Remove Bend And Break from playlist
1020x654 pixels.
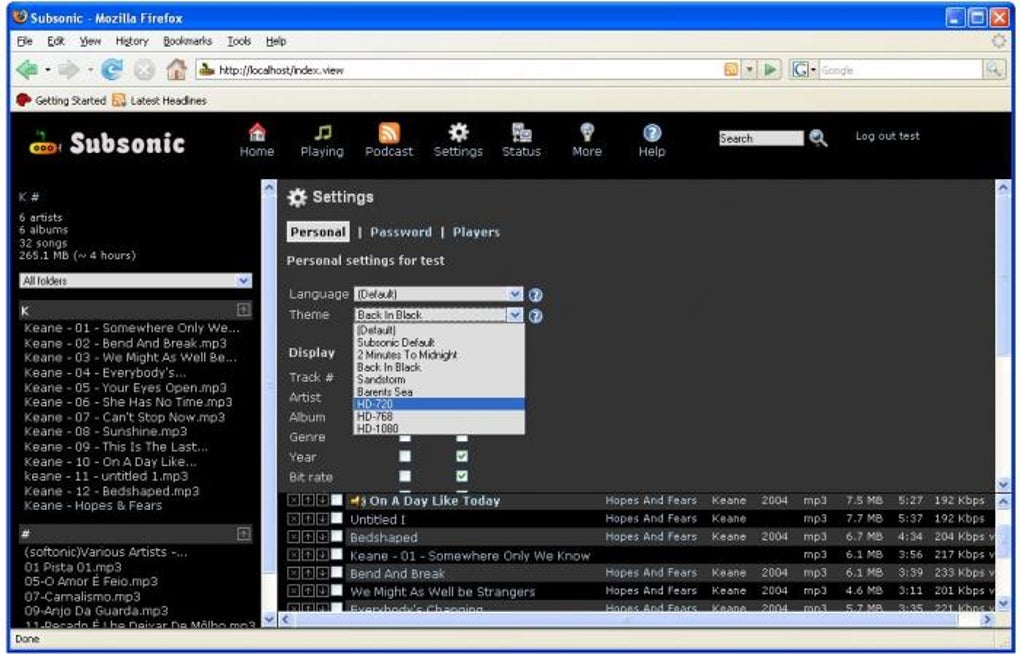click(293, 573)
